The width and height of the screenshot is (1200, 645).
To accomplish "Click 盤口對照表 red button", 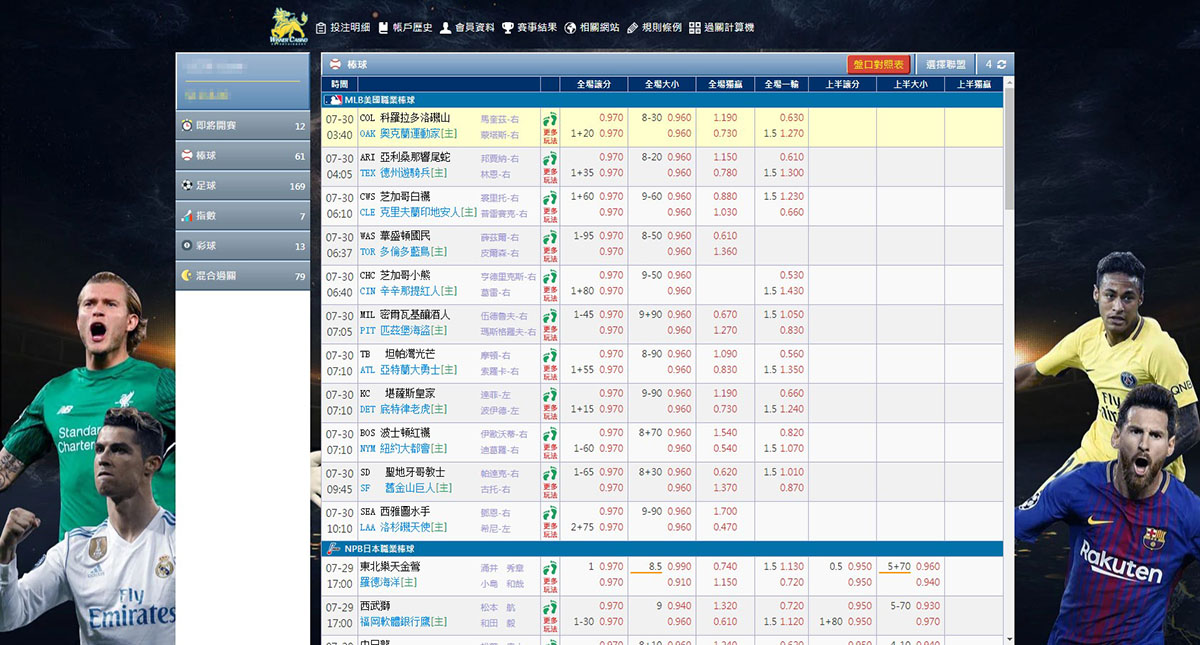I will click(878, 64).
